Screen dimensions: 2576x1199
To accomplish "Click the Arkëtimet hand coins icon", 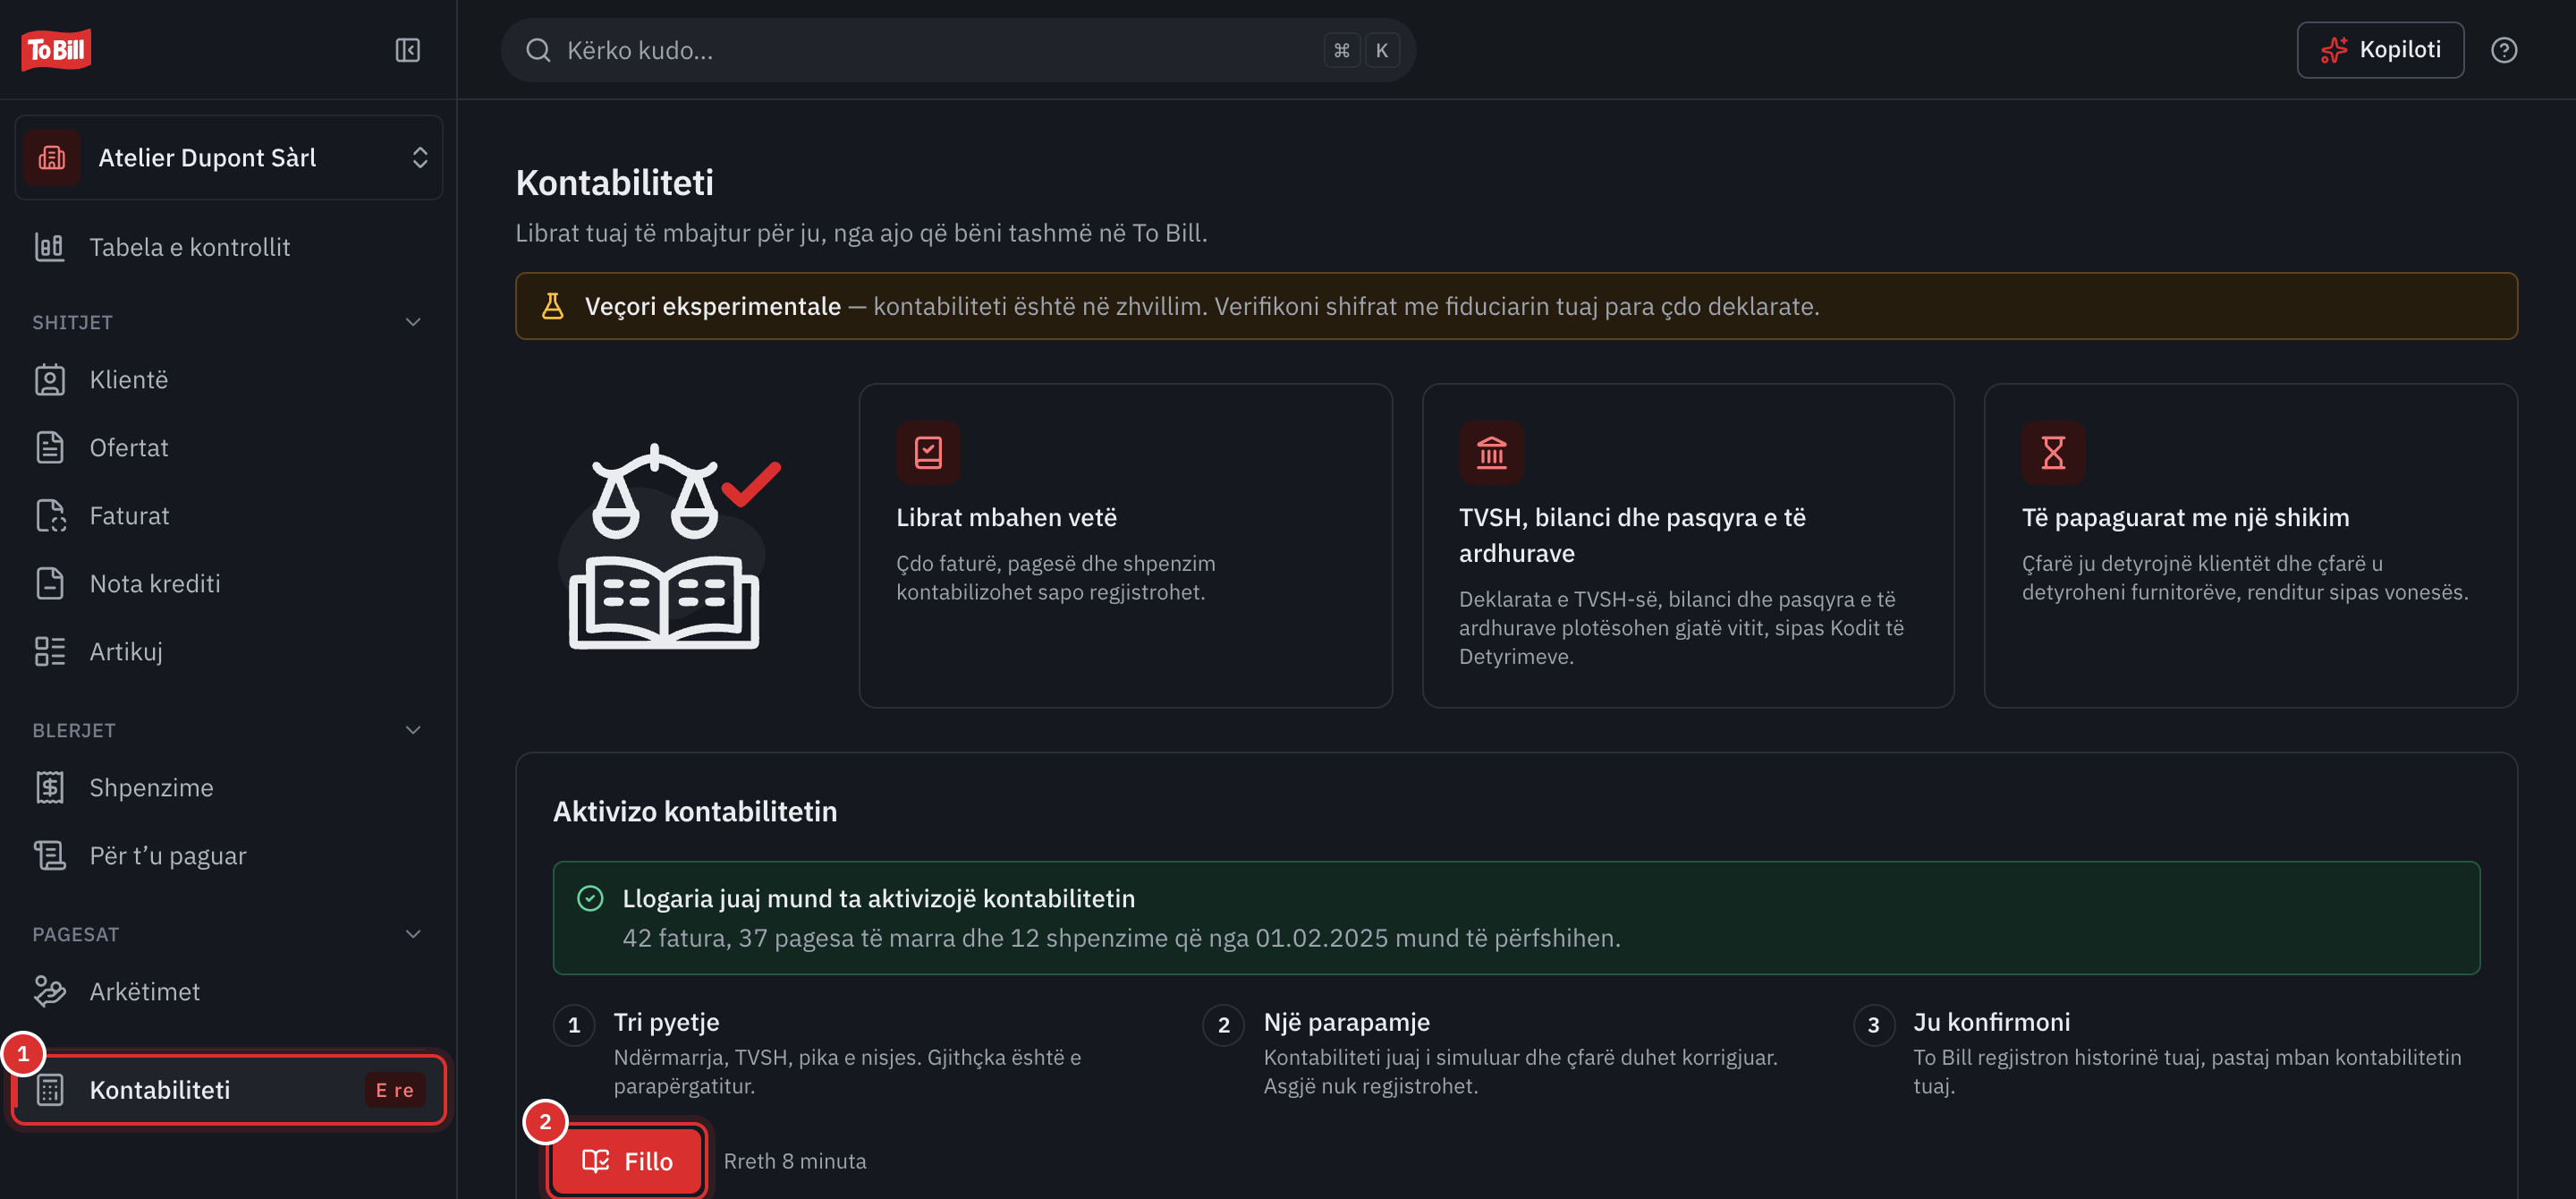I will [x=50, y=992].
